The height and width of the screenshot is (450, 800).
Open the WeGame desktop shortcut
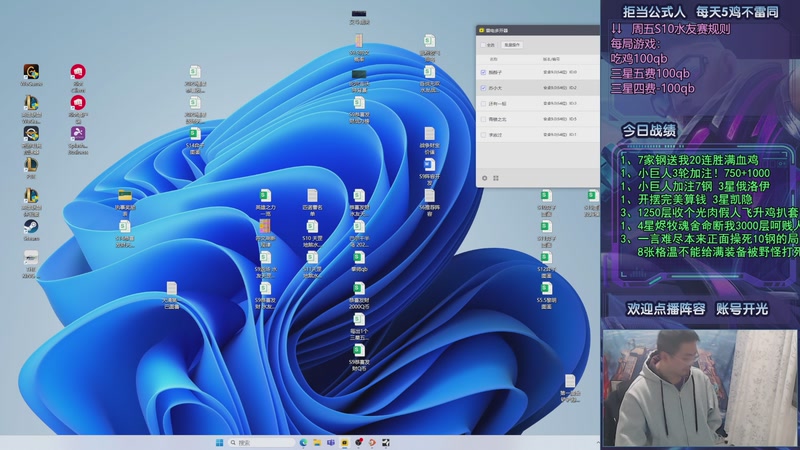[x=31, y=74]
